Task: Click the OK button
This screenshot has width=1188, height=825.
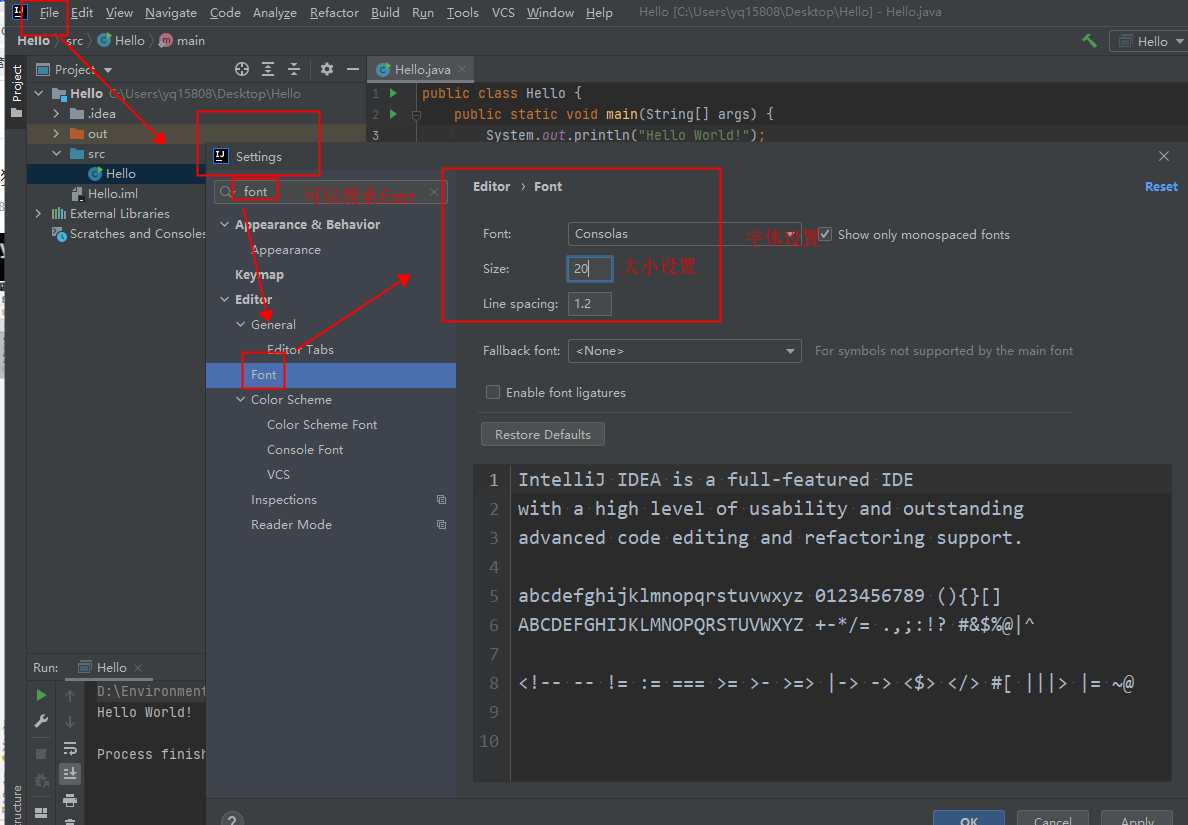Action: point(968,820)
